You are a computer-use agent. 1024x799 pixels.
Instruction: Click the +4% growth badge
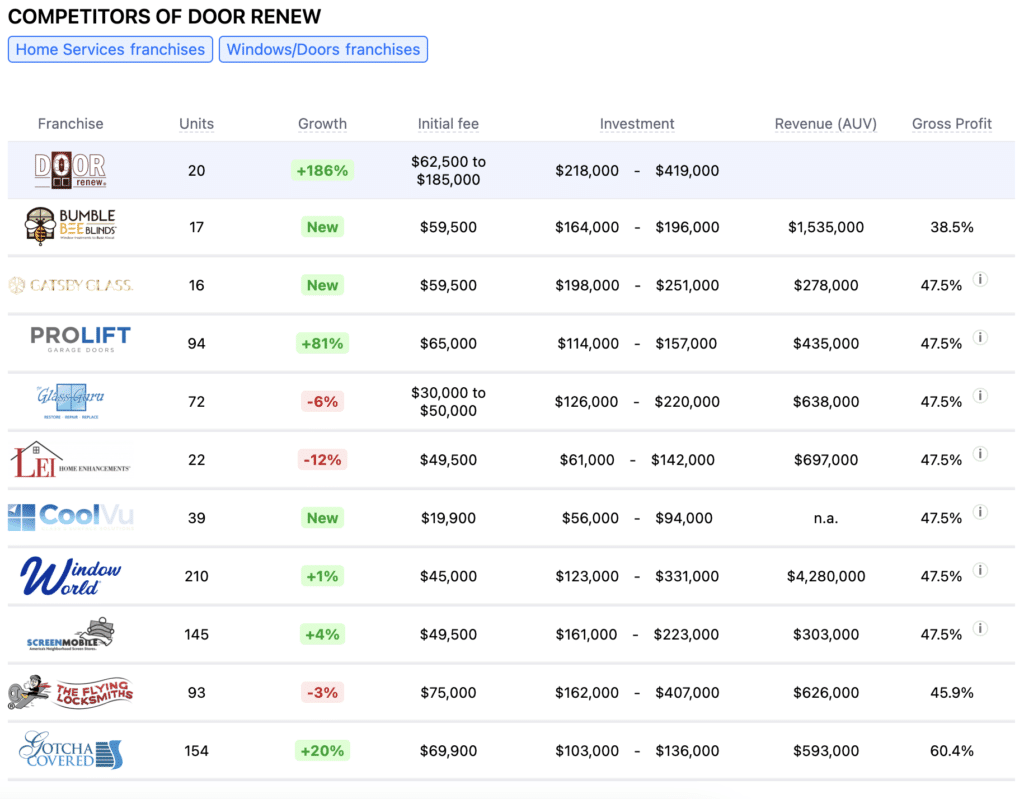[x=323, y=634]
